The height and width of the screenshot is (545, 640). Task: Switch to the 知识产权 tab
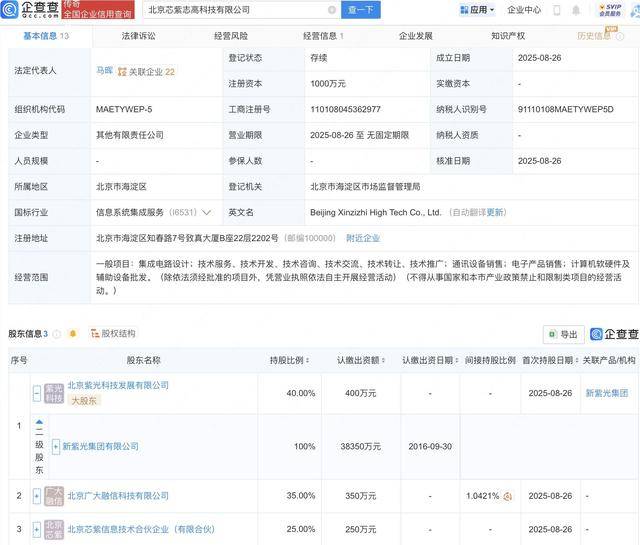(x=508, y=36)
